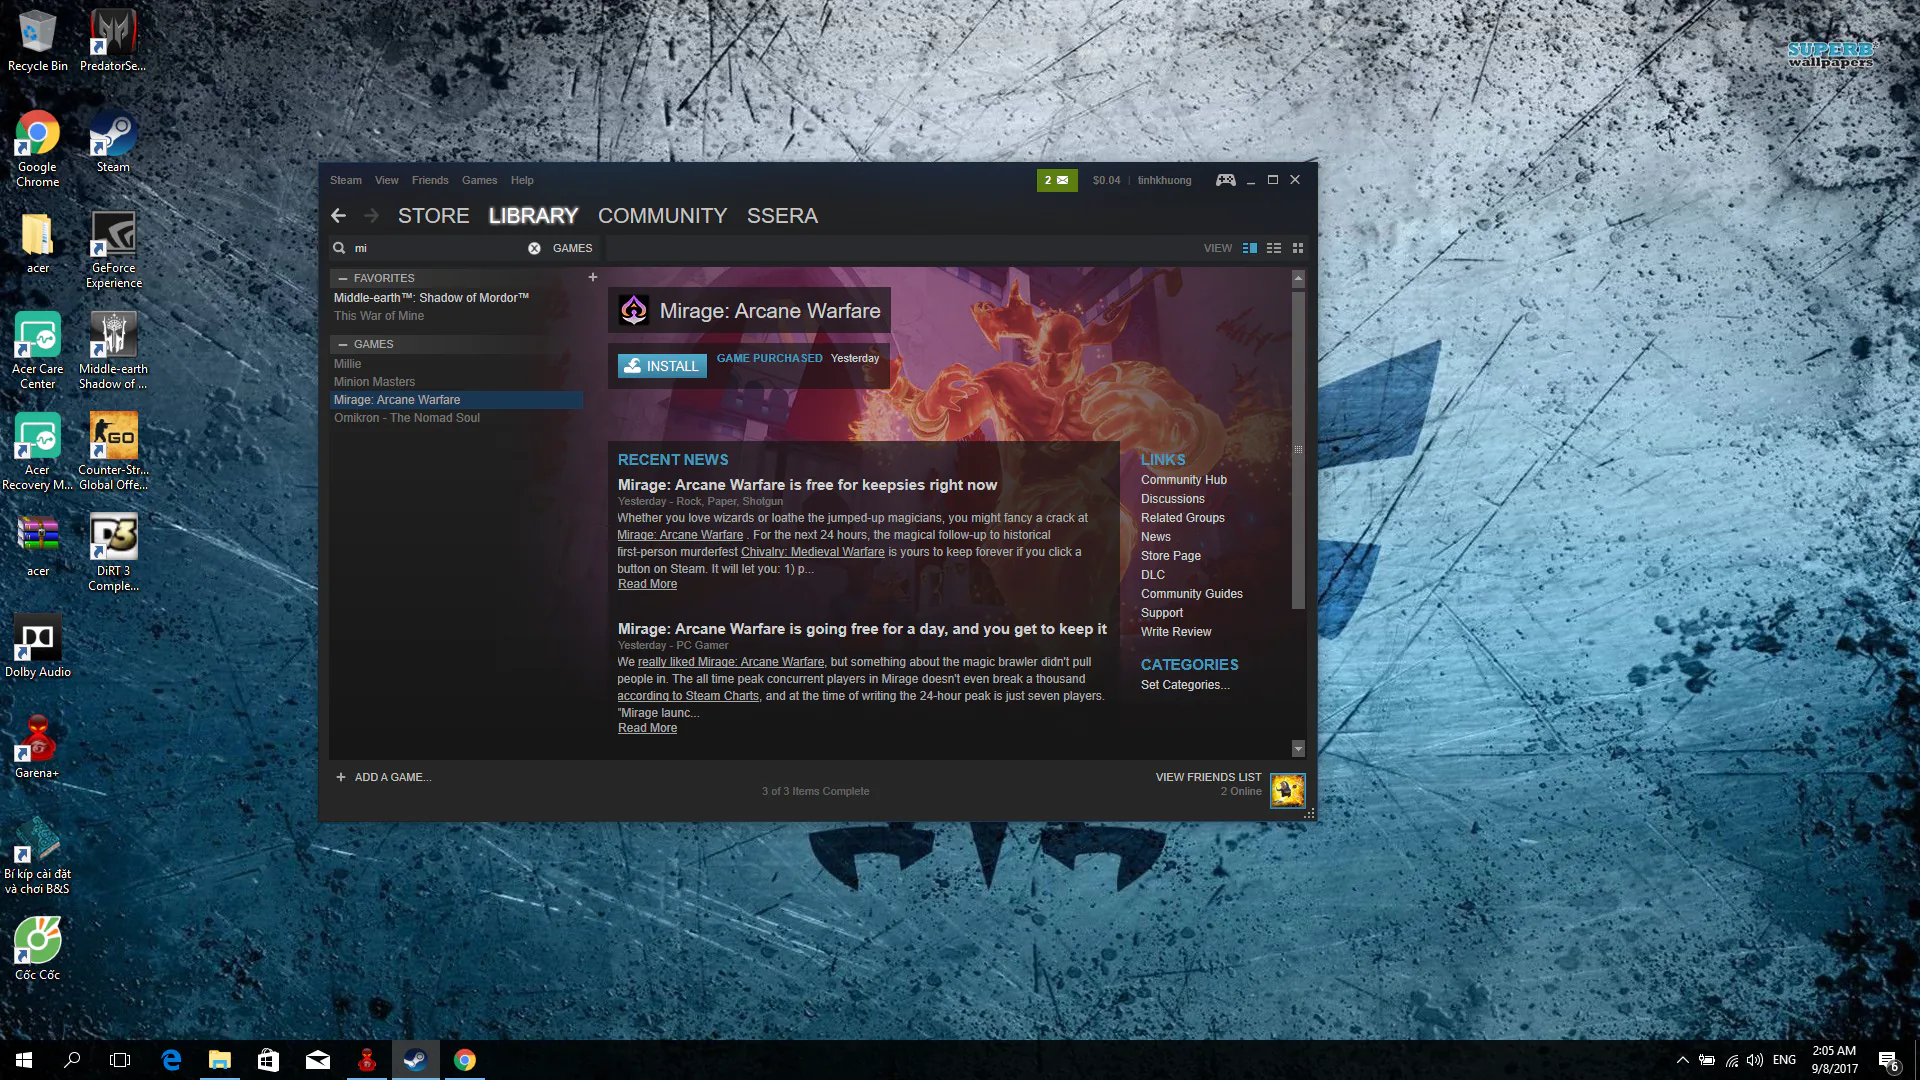Click the friends list avatar thumbnail
This screenshot has width=1920, height=1080.
pos(1287,790)
